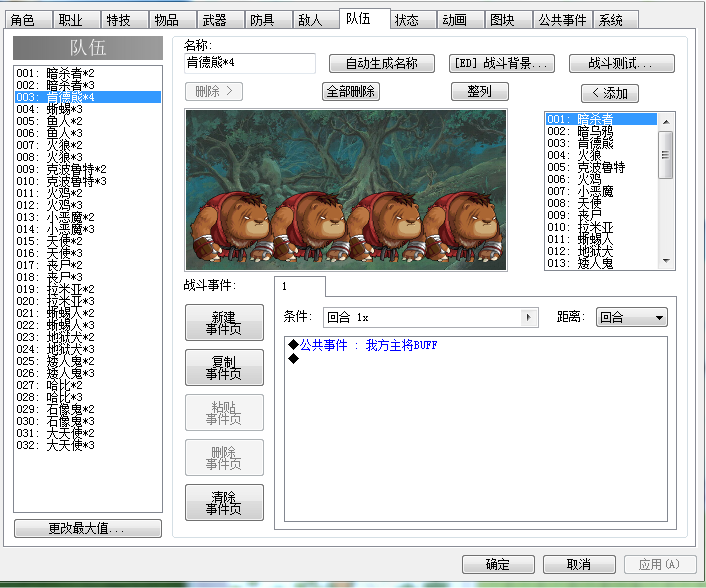Select the leftmost bear in battle preview
This screenshot has height=588, width=706.
[x=231, y=227]
